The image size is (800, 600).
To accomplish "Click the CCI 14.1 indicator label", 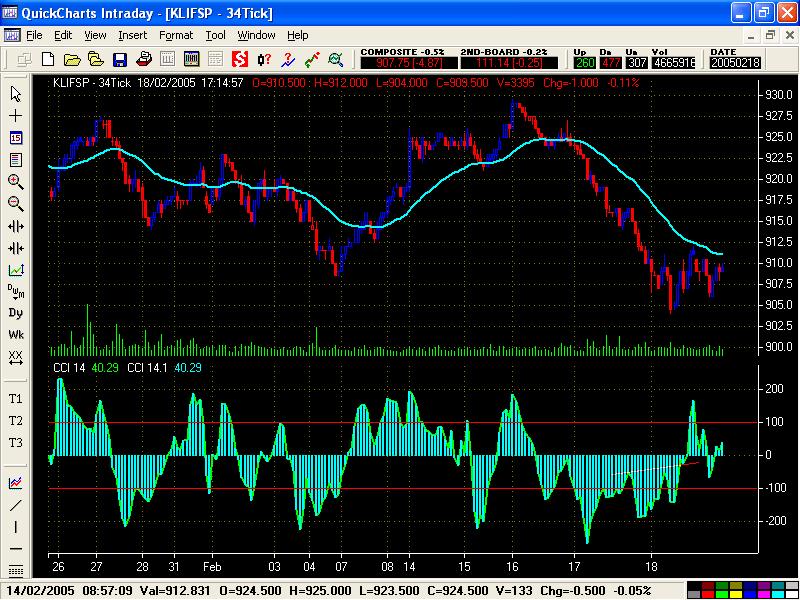I will (147, 368).
